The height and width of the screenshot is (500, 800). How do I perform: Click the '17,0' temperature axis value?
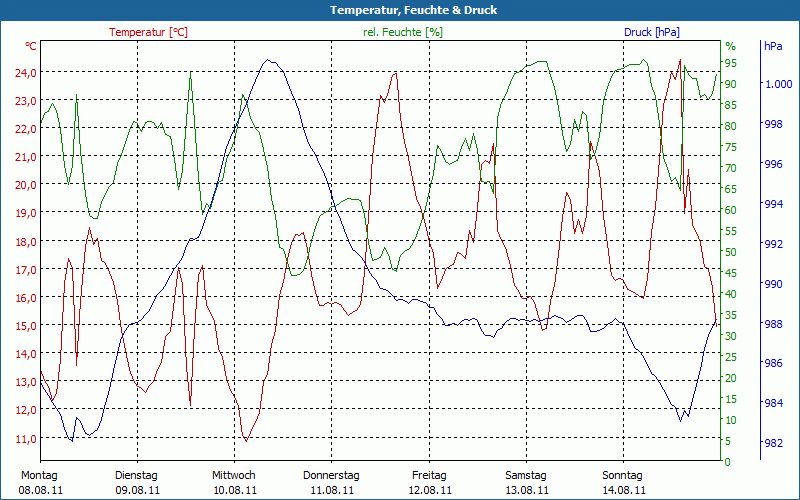tap(26, 270)
